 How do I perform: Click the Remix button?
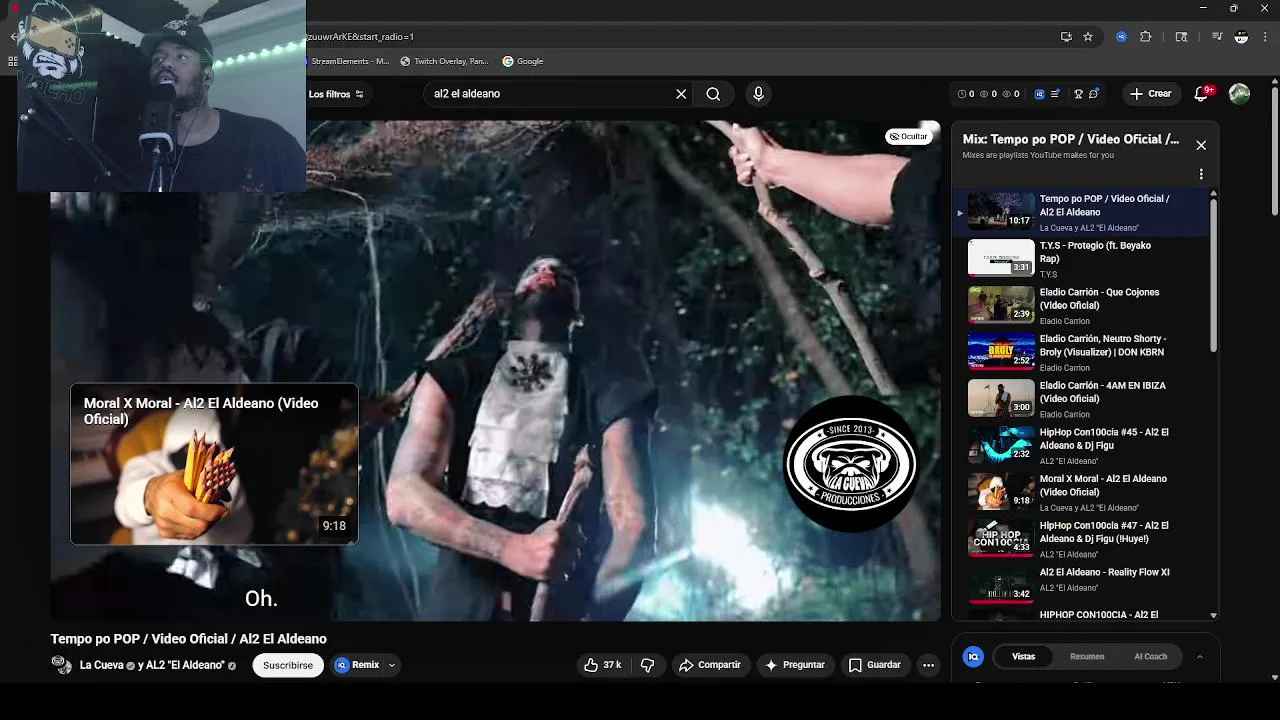(357, 665)
